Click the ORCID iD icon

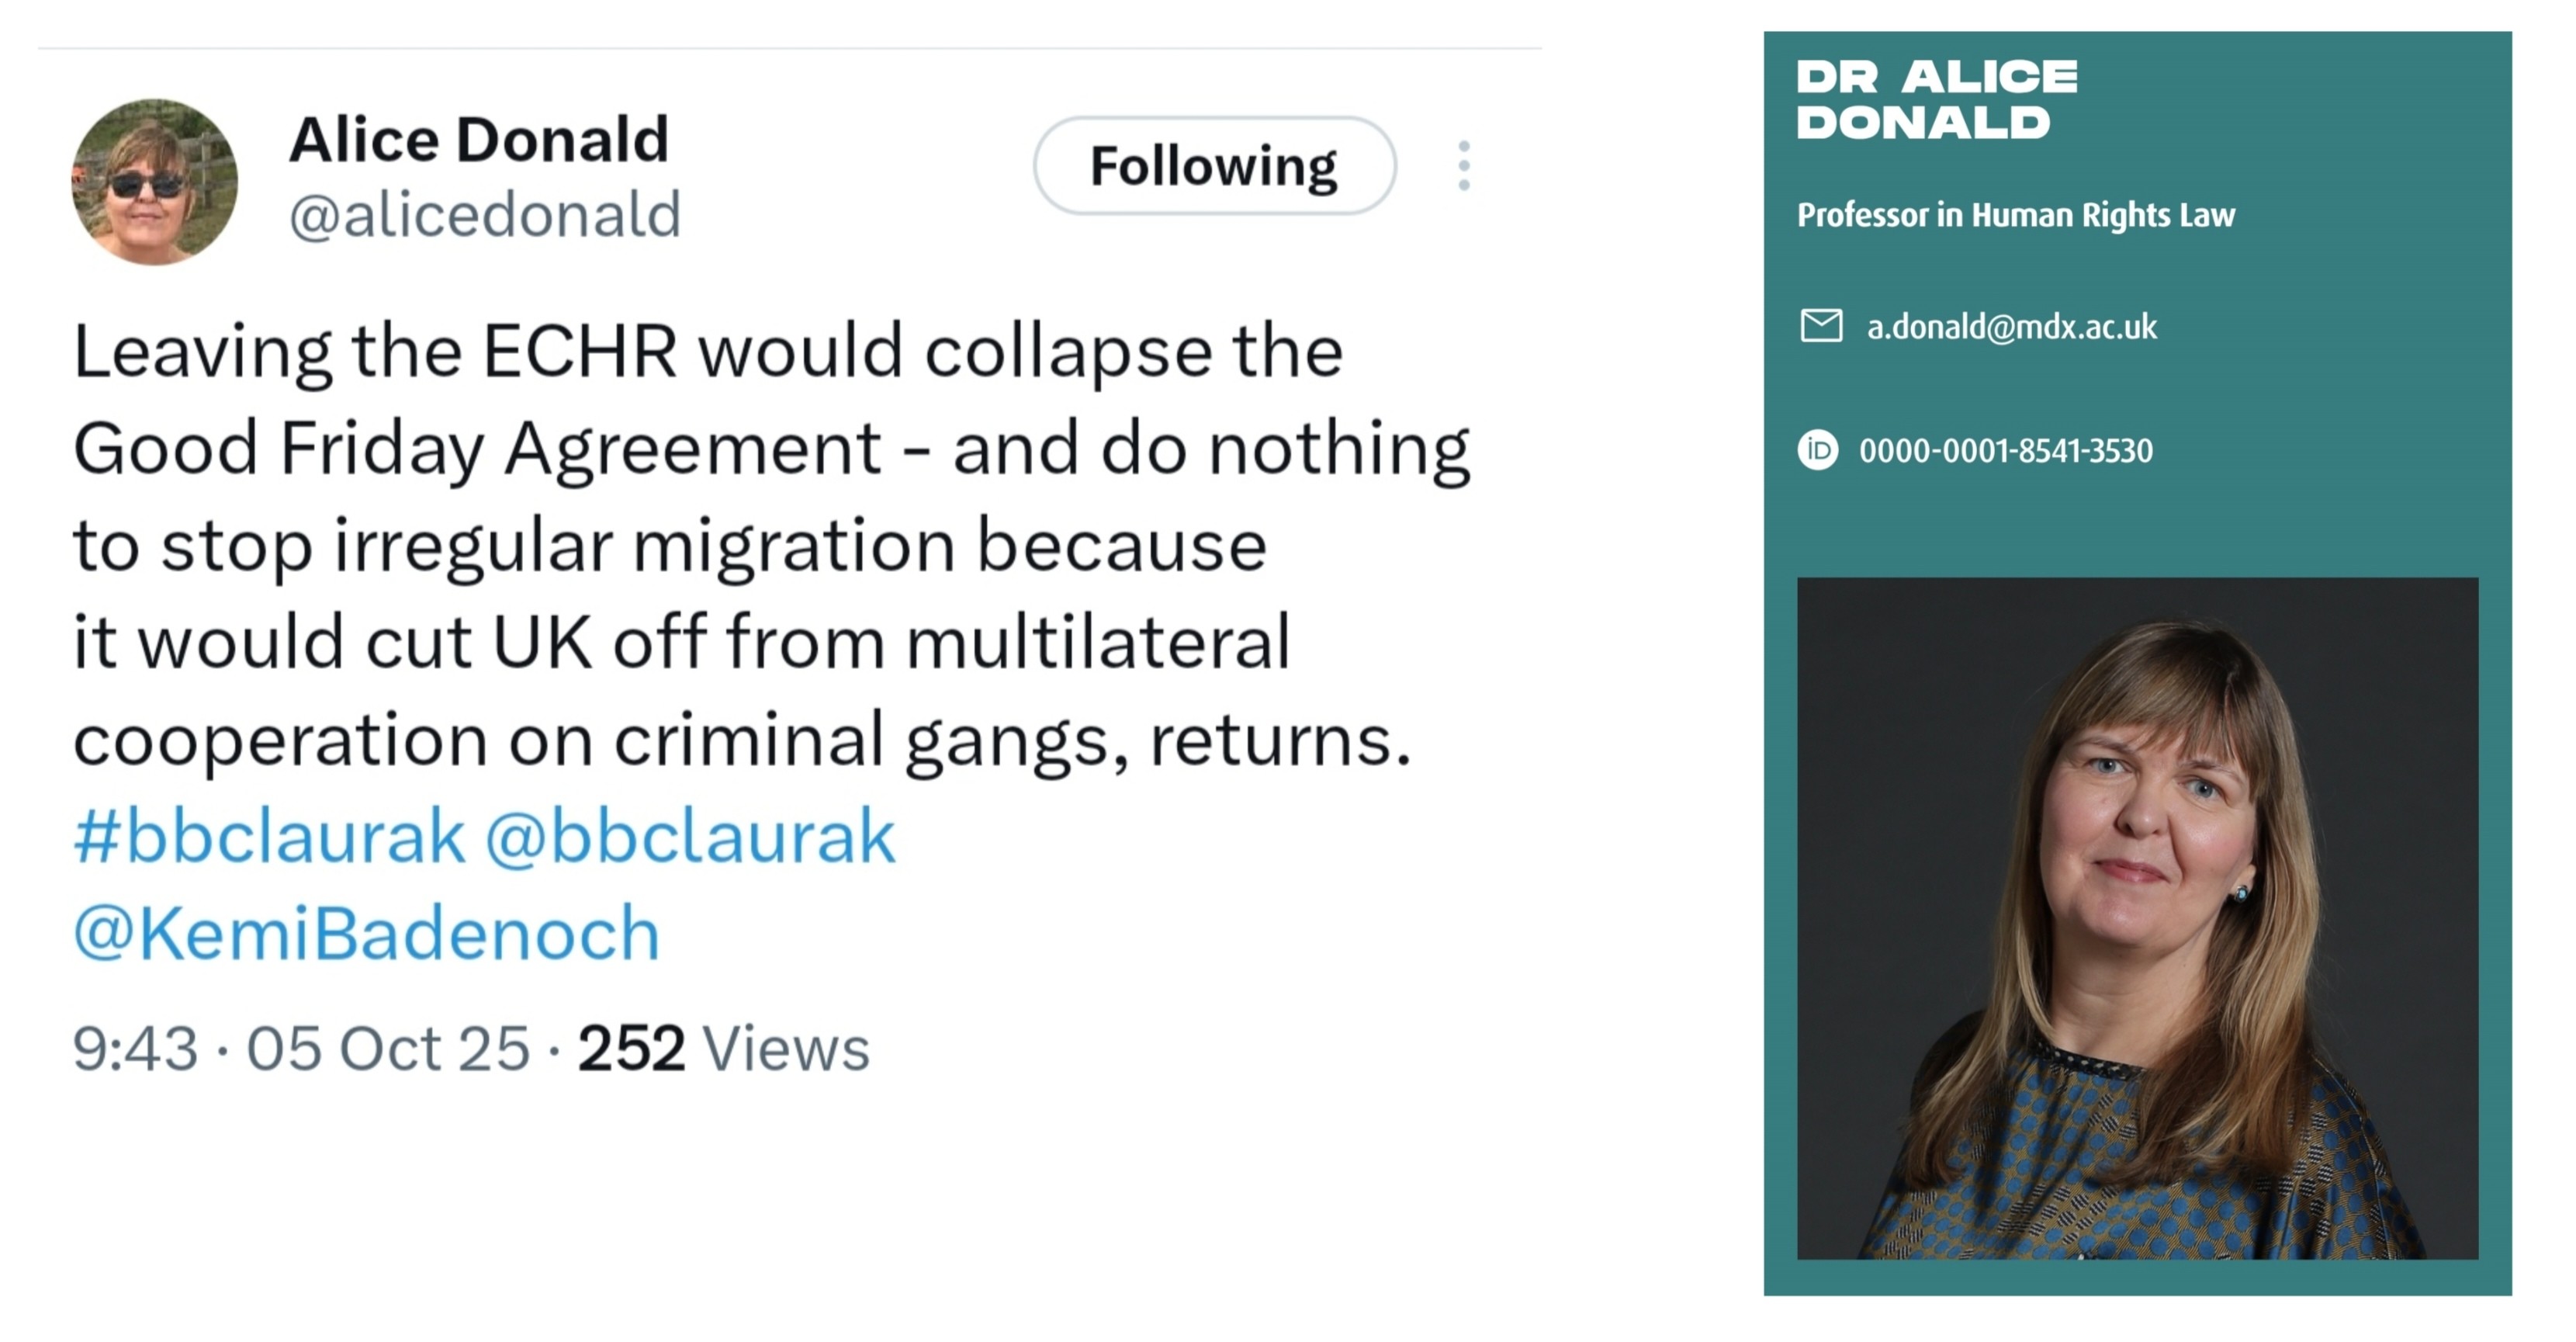1818,450
